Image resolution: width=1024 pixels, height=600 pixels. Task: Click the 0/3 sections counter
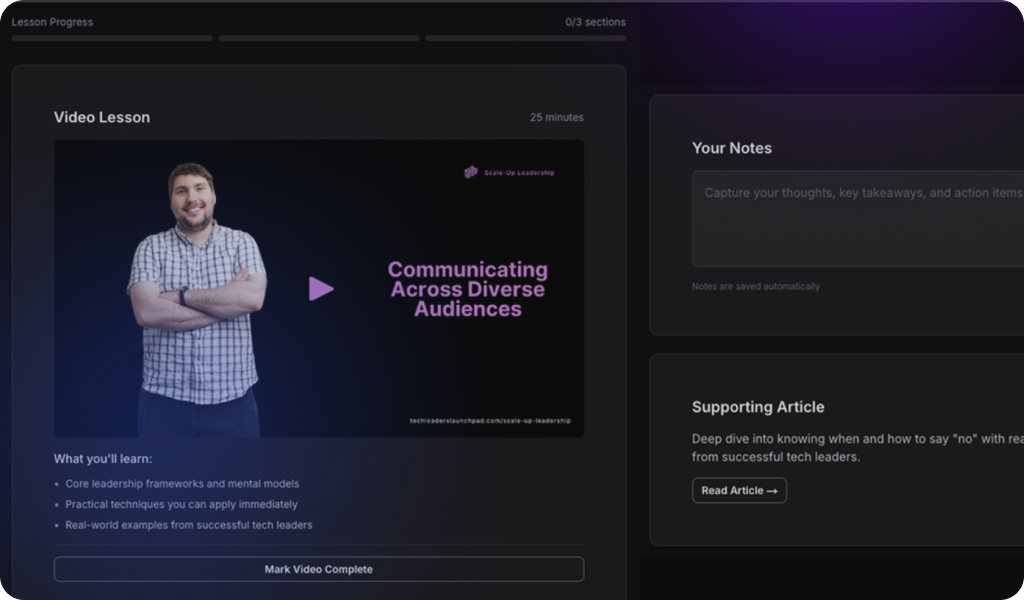pos(595,22)
